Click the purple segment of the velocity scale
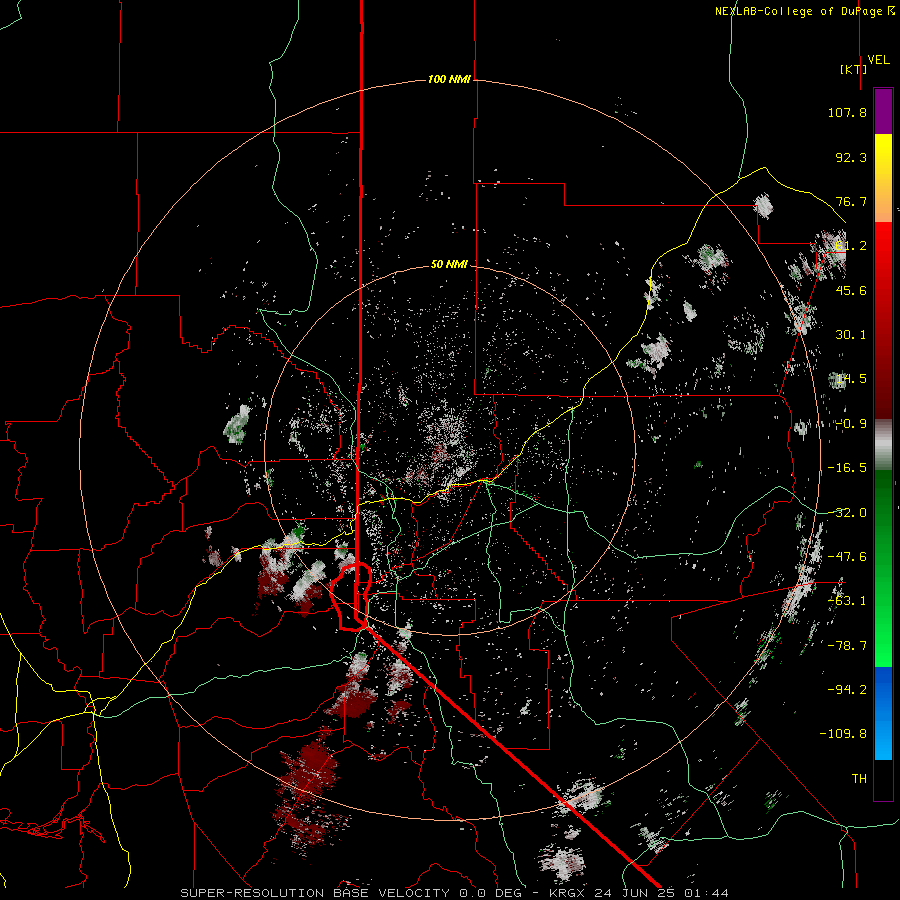The height and width of the screenshot is (900, 900). click(x=883, y=111)
